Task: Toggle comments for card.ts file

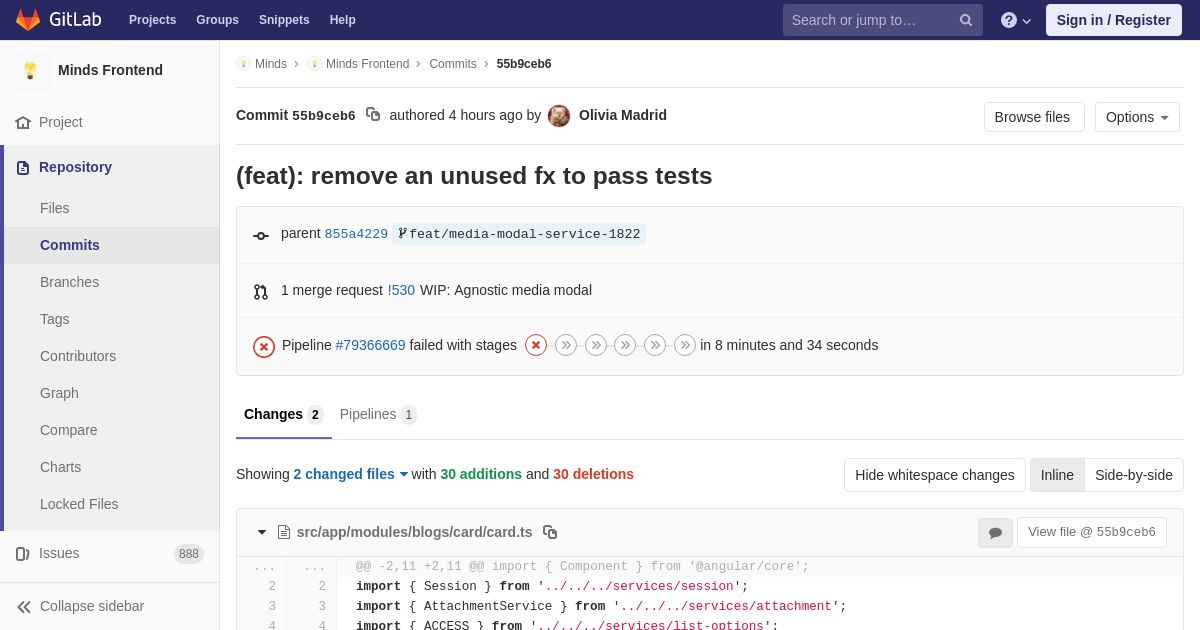Action: pyautogui.click(x=995, y=533)
